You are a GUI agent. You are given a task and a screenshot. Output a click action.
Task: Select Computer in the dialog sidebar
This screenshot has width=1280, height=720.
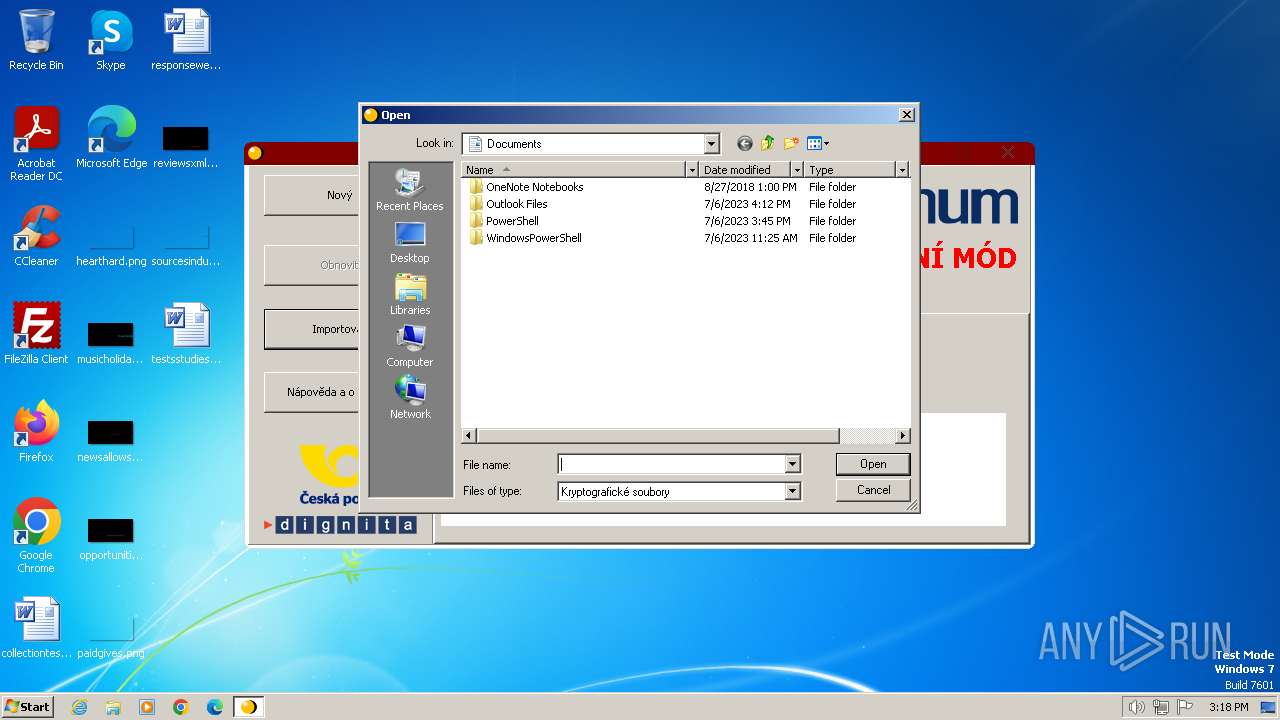point(410,346)
